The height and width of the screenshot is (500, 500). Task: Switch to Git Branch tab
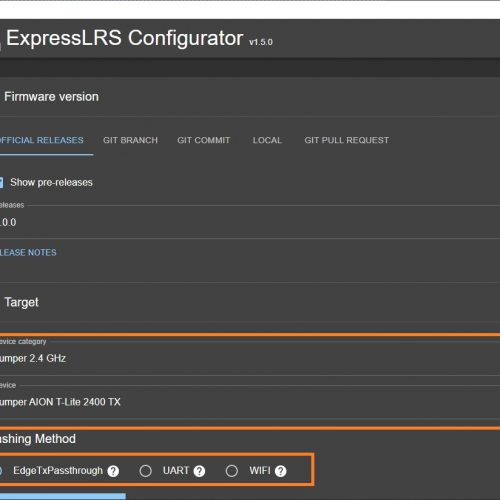[x=130, y=140]
